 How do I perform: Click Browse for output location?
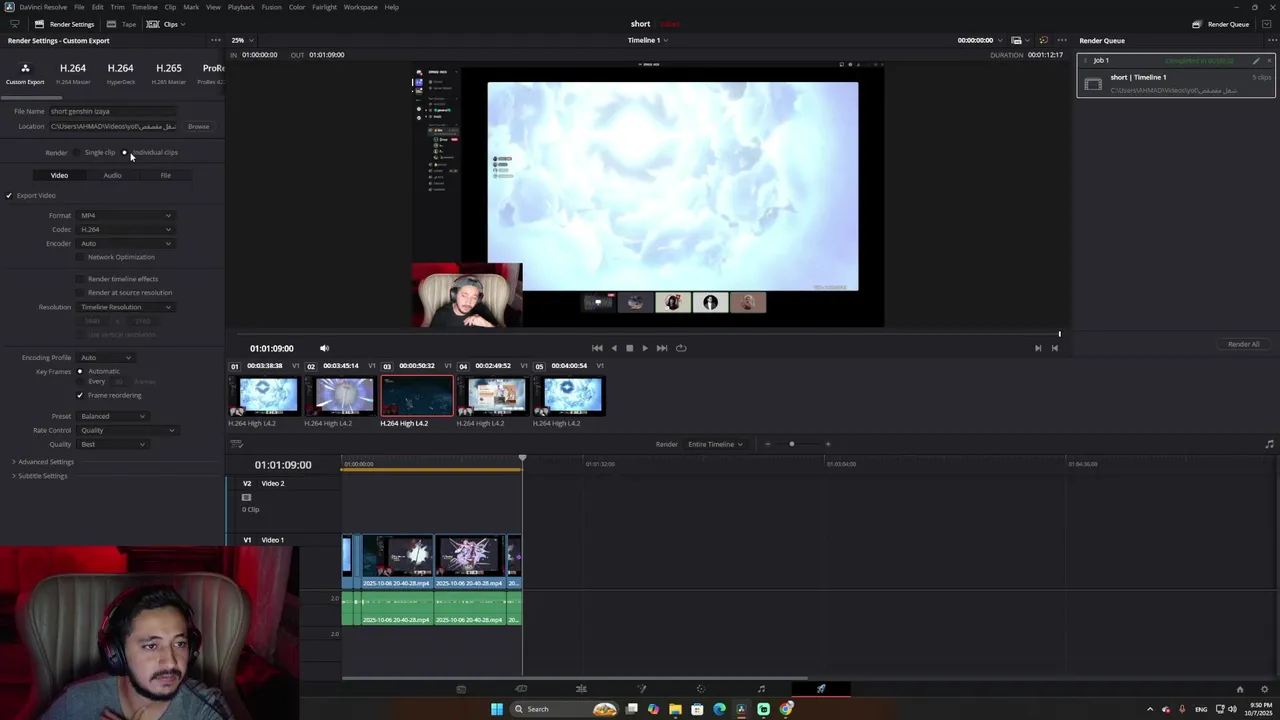198,127
